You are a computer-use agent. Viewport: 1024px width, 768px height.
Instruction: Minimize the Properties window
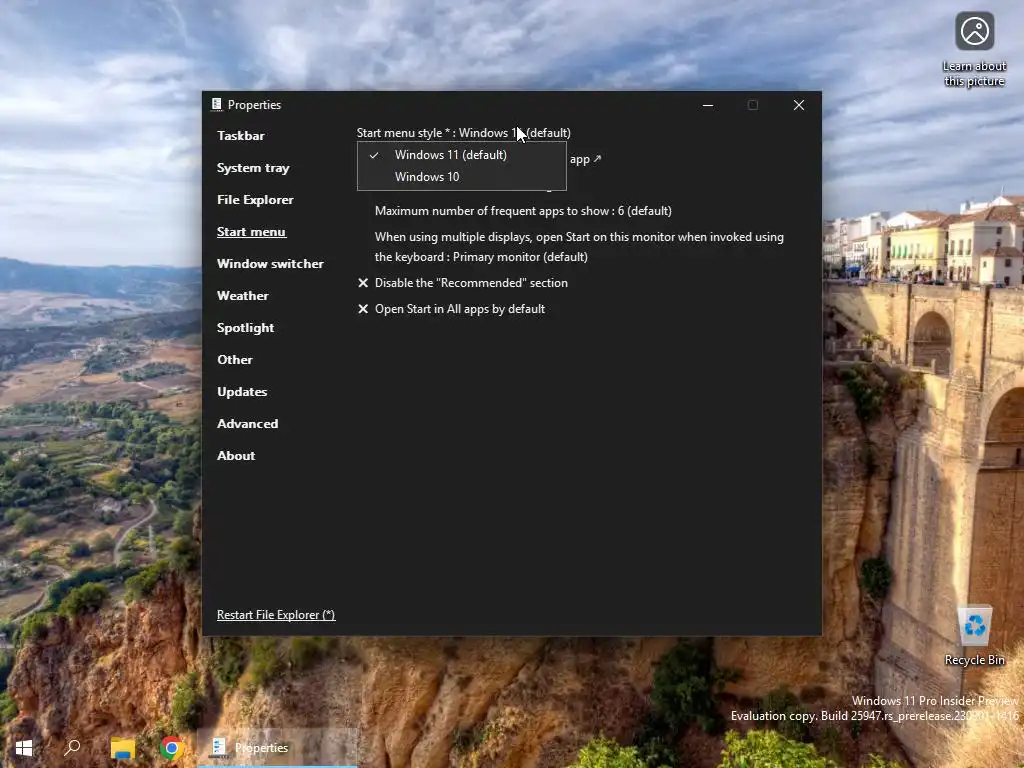[x=708, y=104]
